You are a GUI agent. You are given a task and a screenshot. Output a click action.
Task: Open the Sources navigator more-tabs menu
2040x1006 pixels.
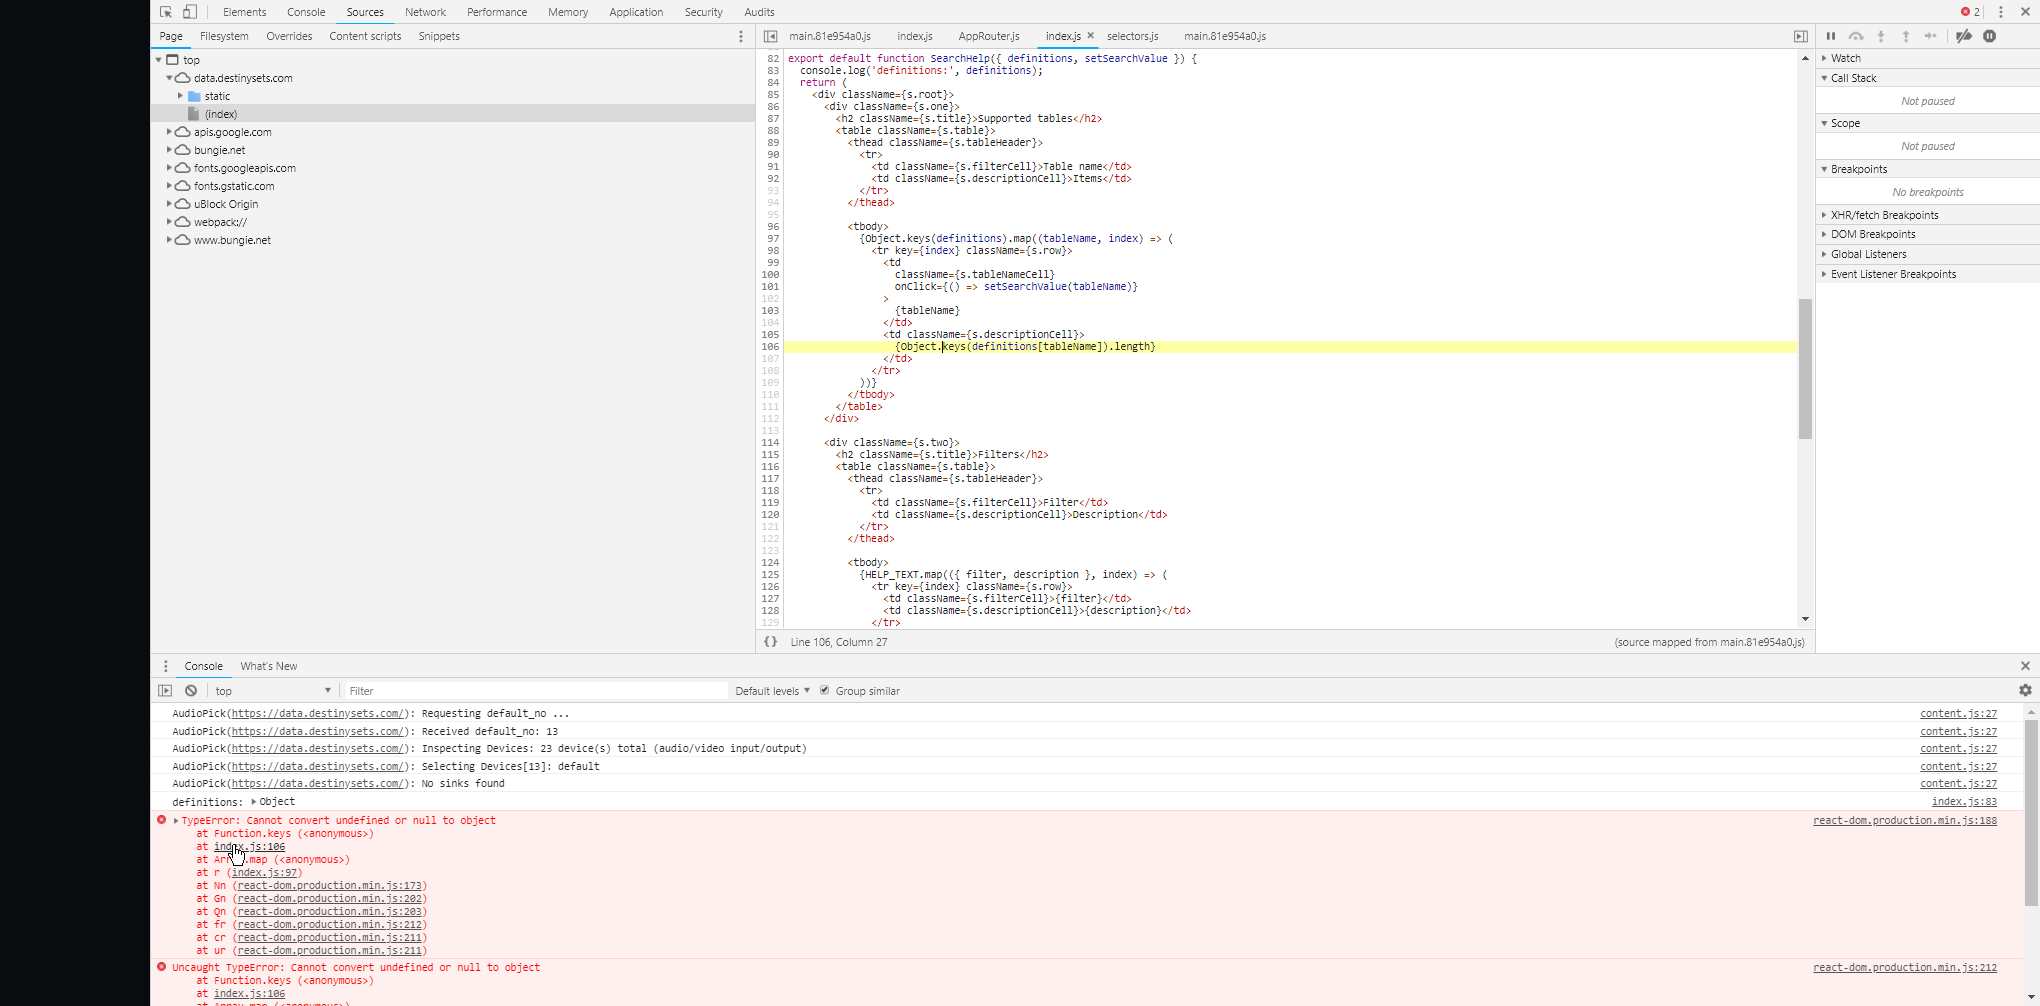pyautogui.click(x=741, y=36)
